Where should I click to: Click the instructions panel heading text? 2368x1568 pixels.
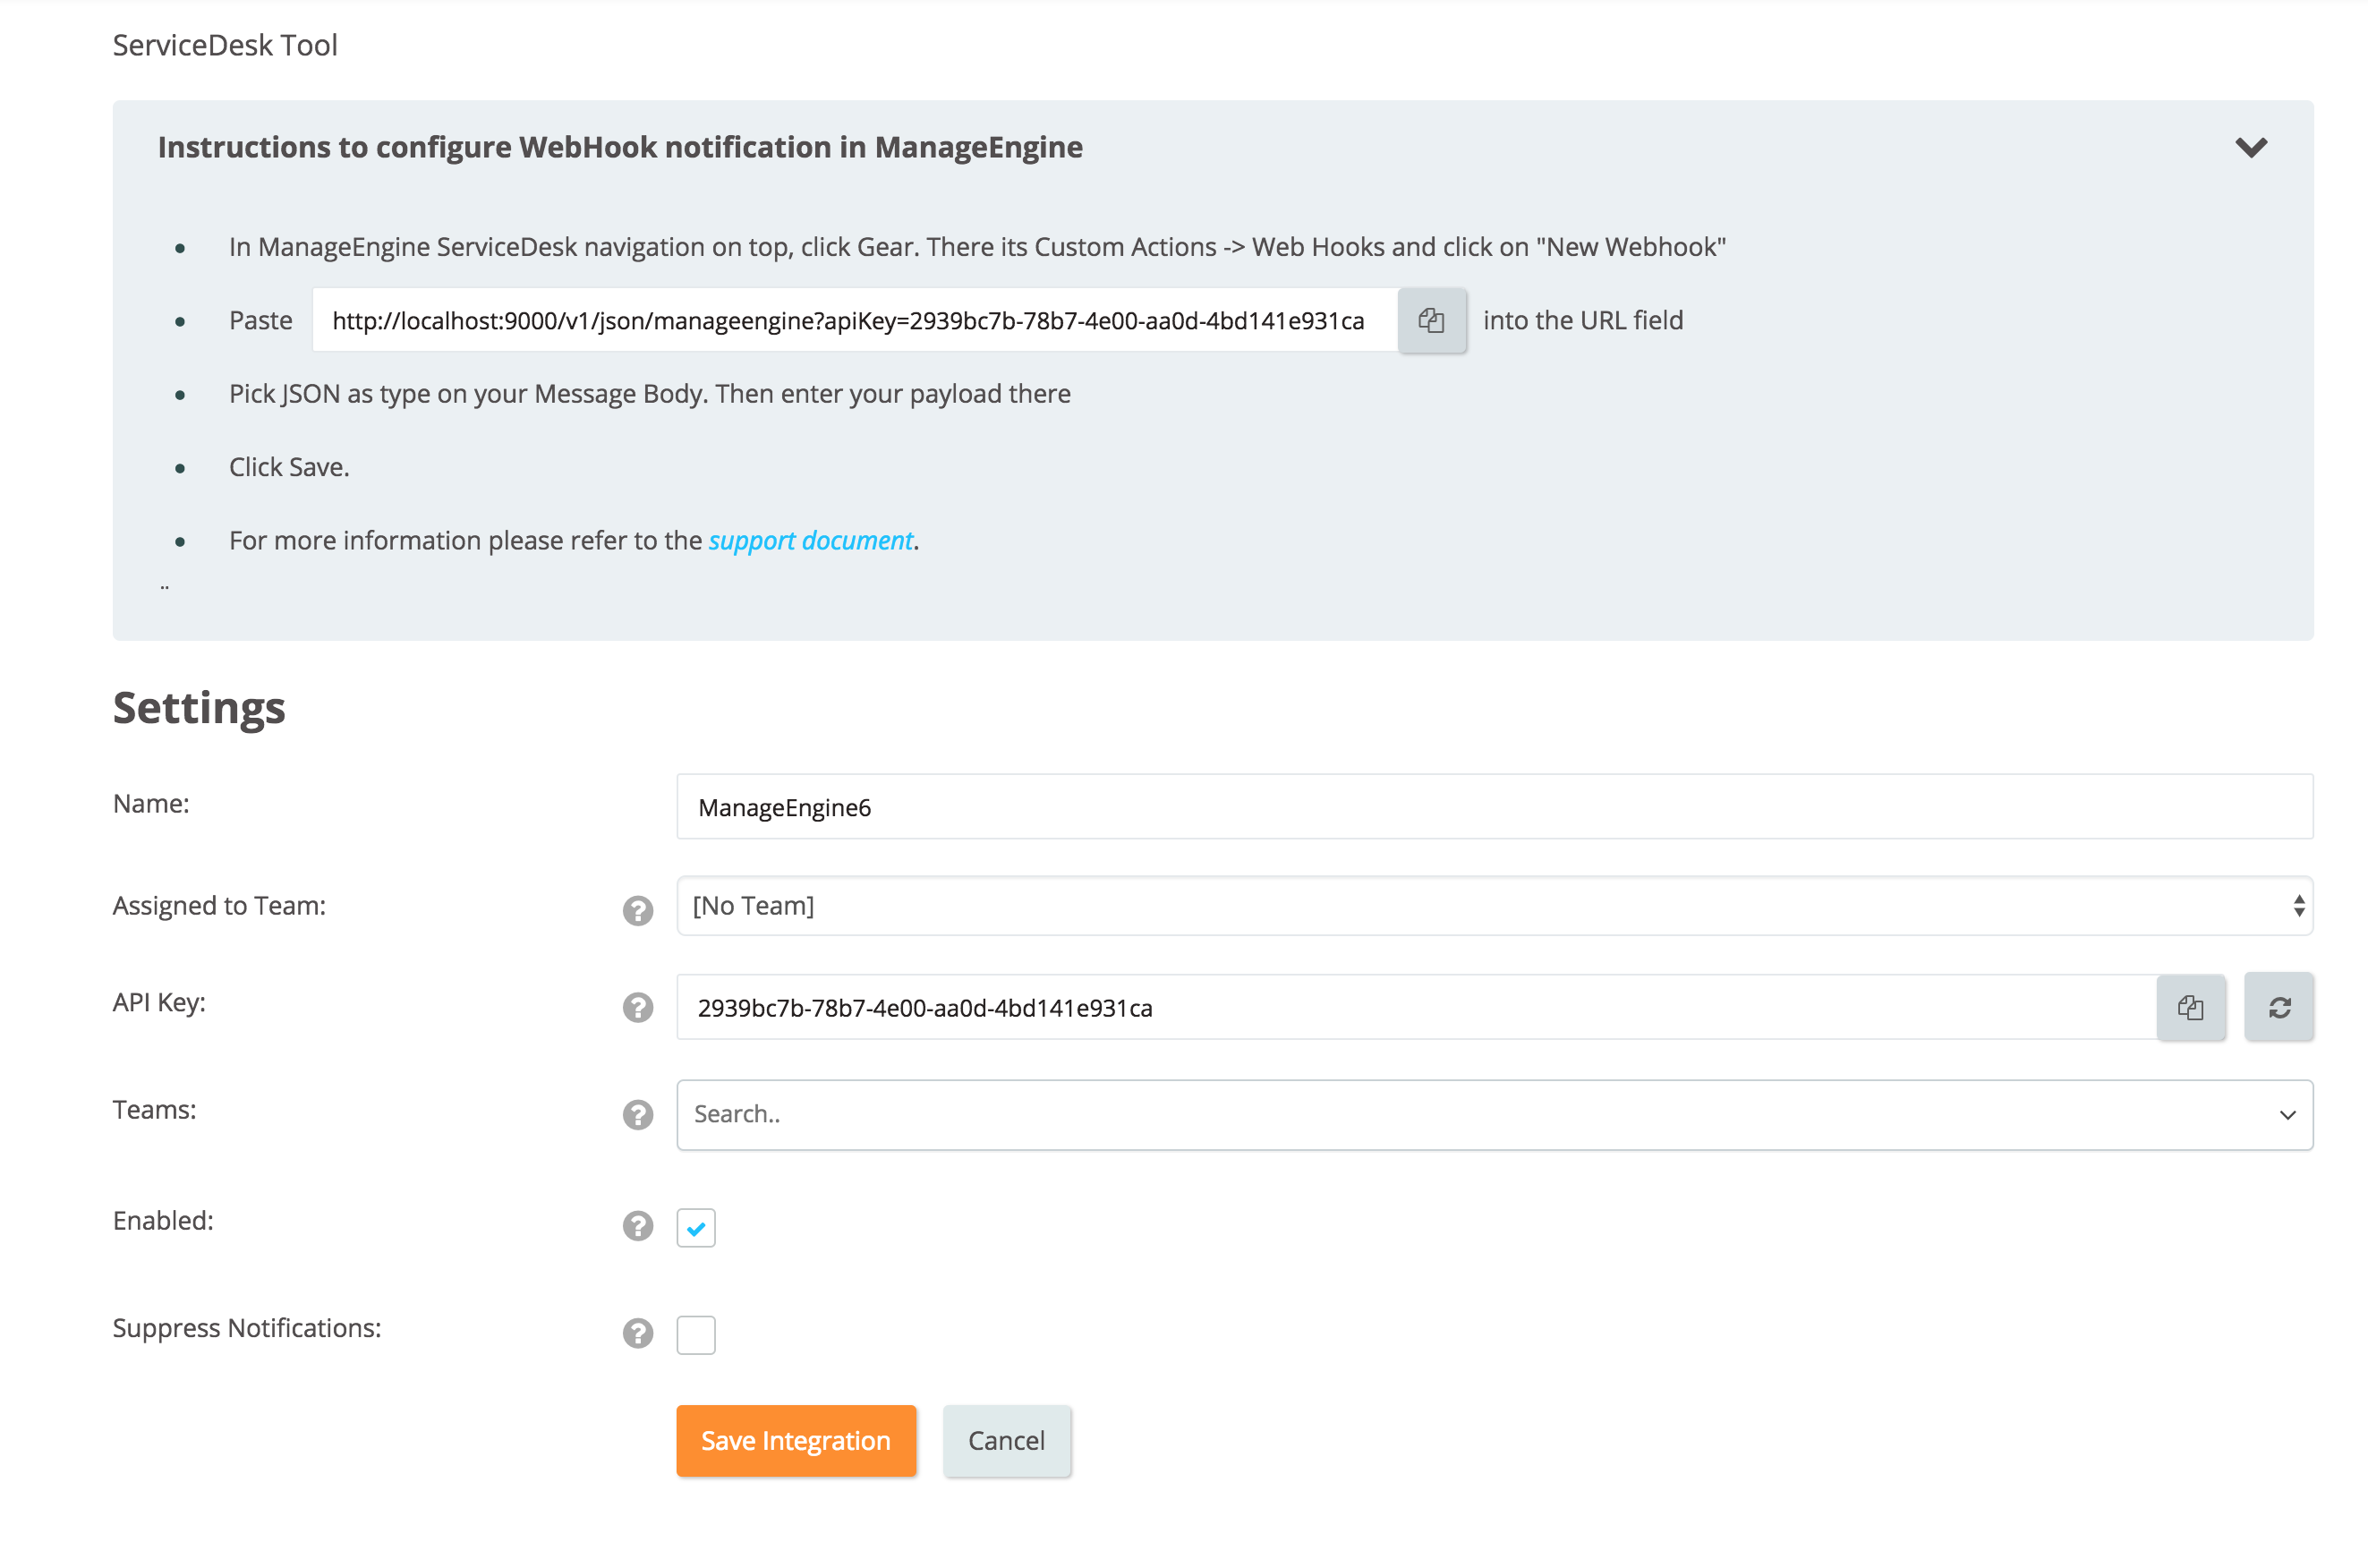click(620, 148)
